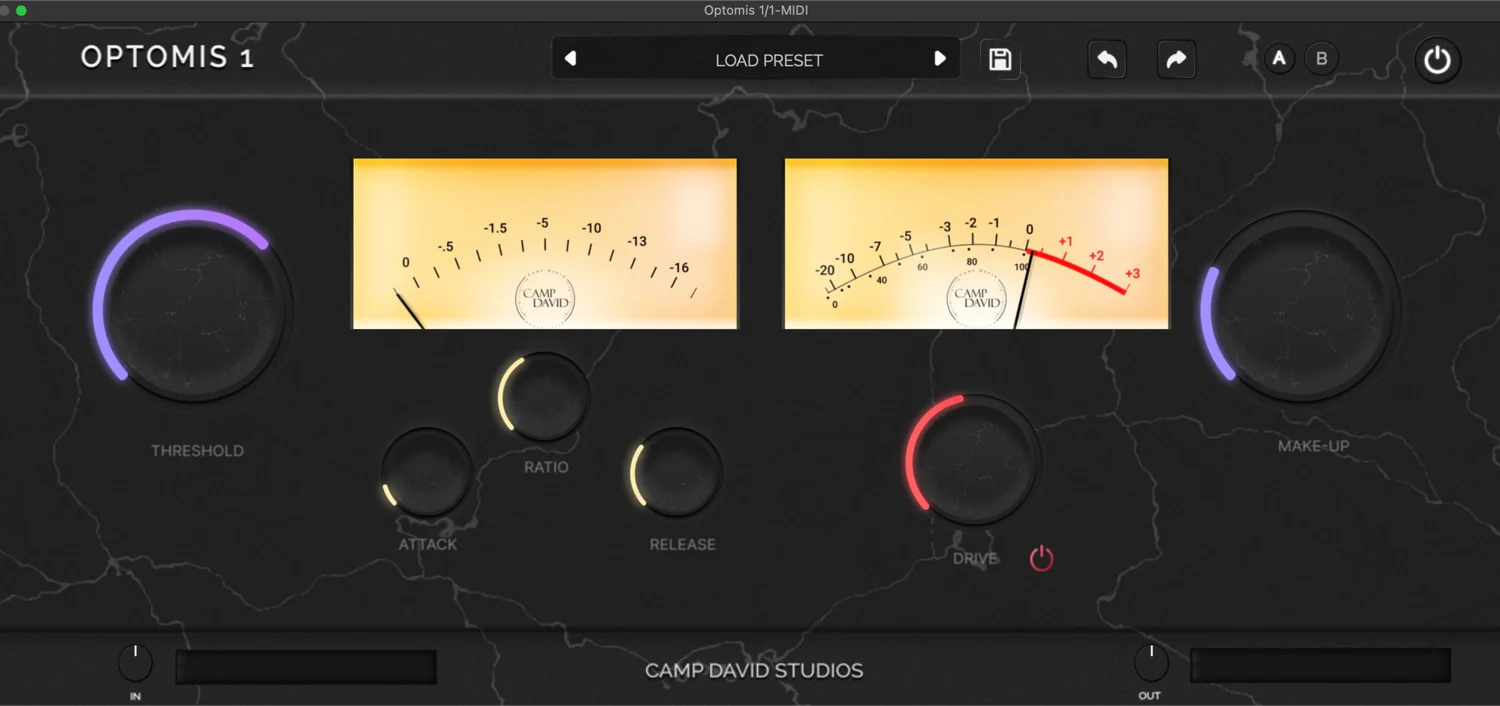Select the A comparison state
The height and width of the screenshot is (706, 1500).
tap(1278, 59)
